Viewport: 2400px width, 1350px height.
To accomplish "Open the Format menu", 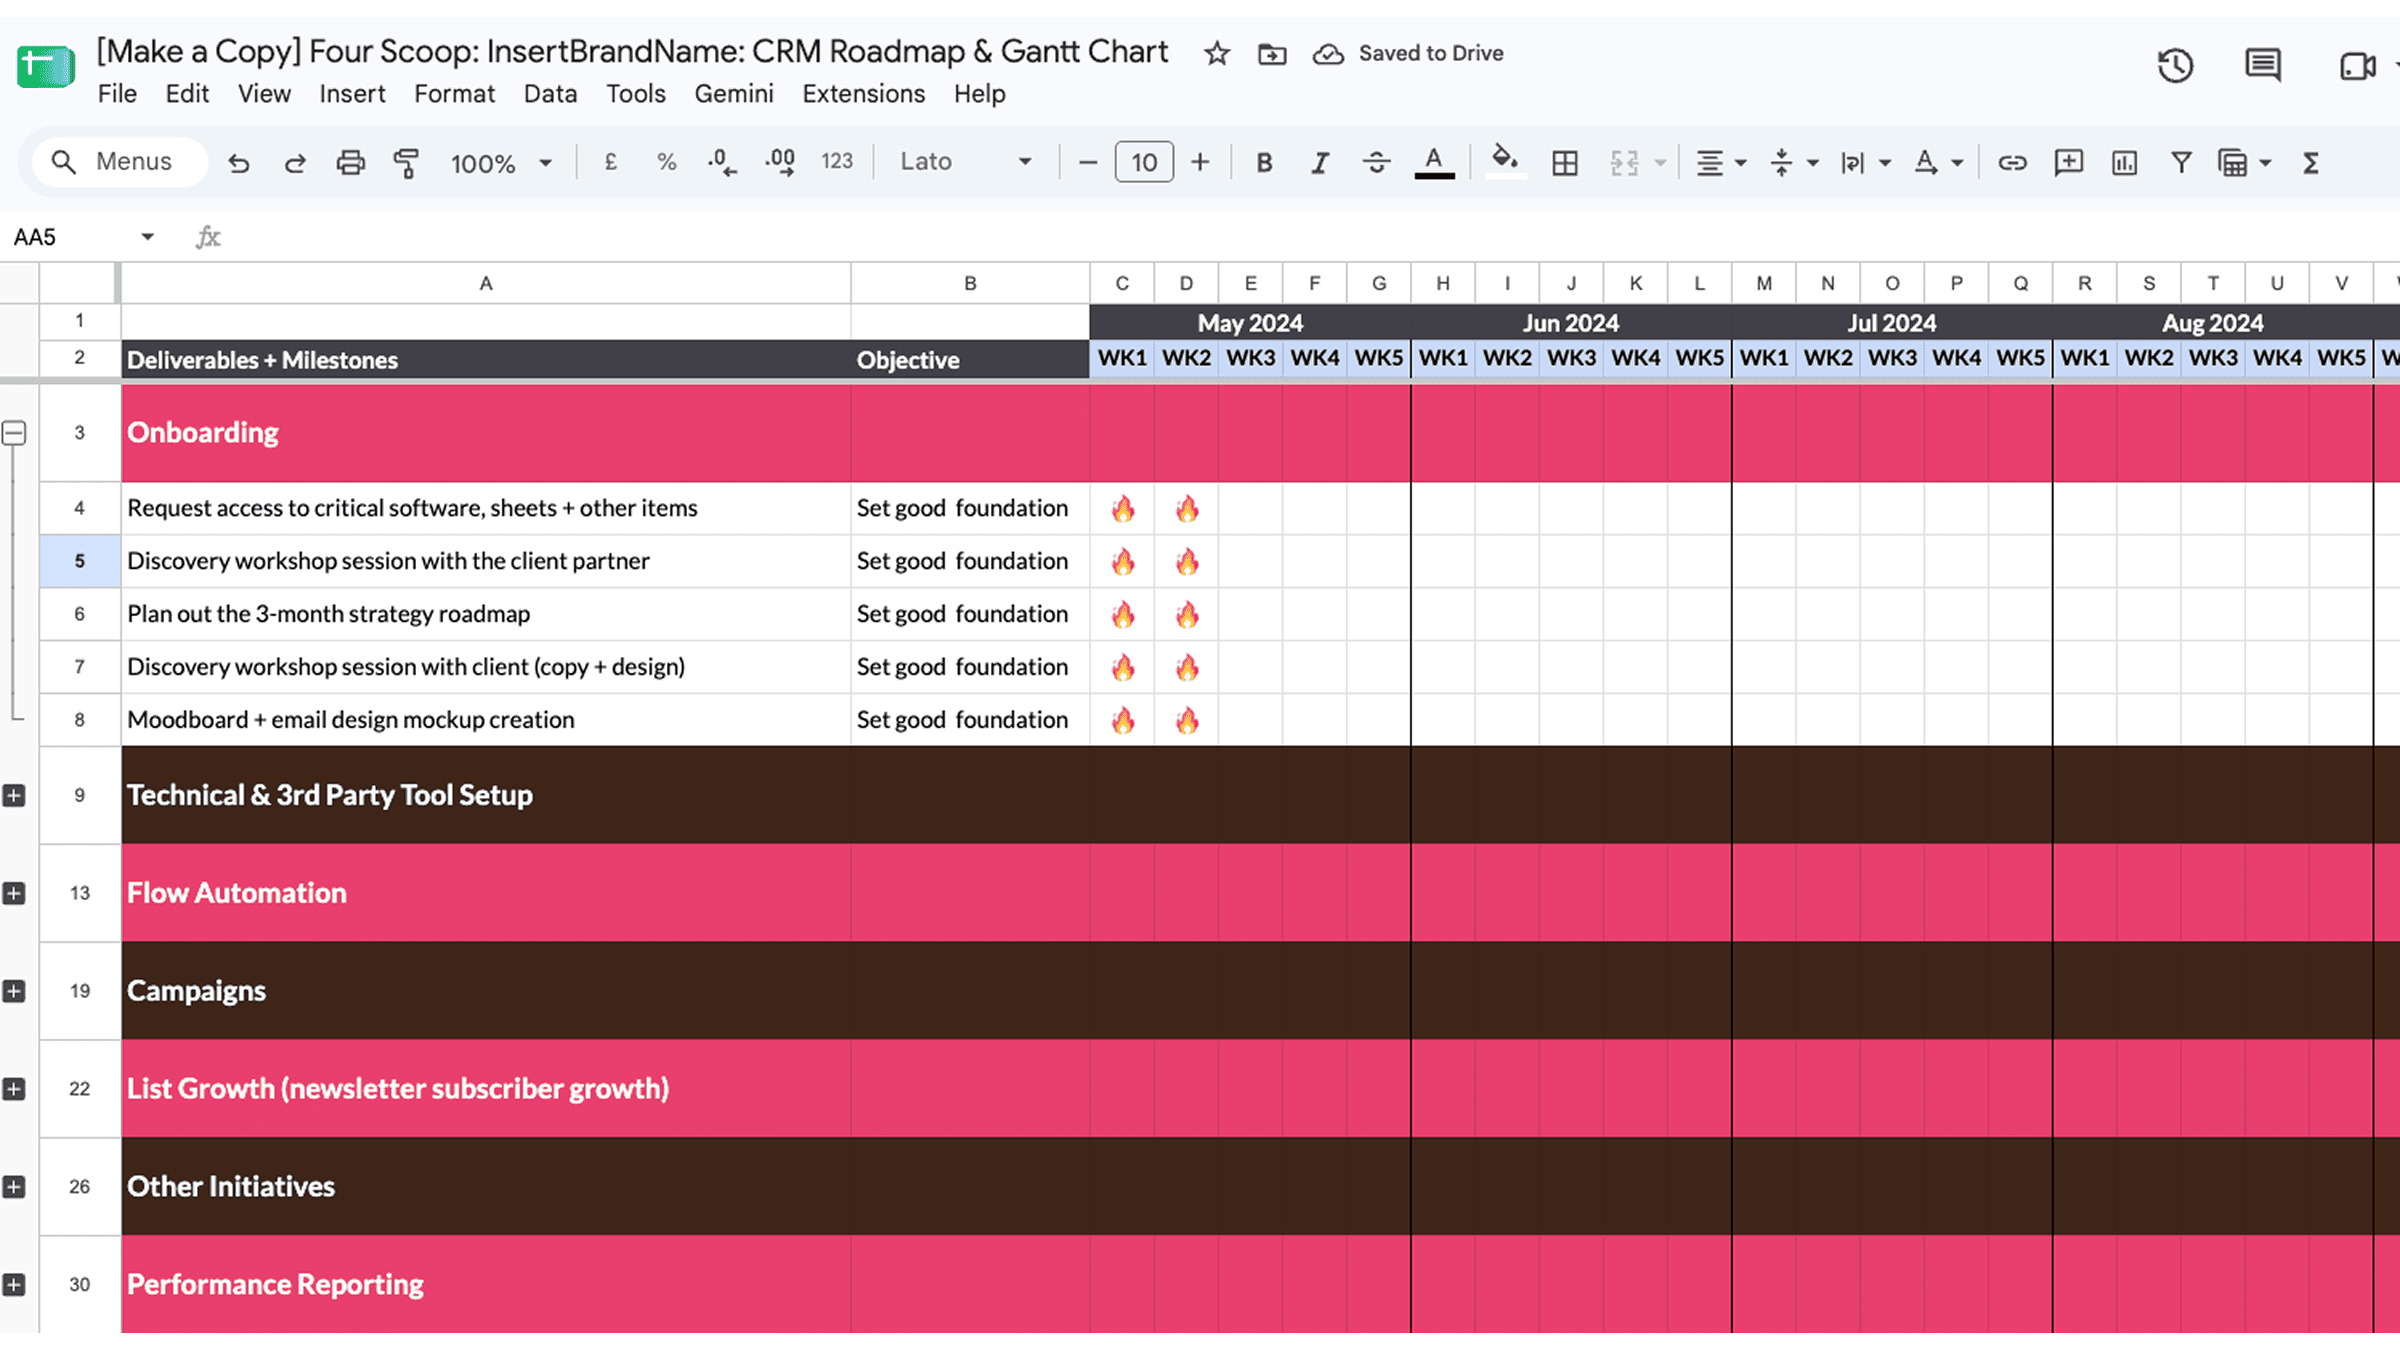I will [x=454, y=94].
